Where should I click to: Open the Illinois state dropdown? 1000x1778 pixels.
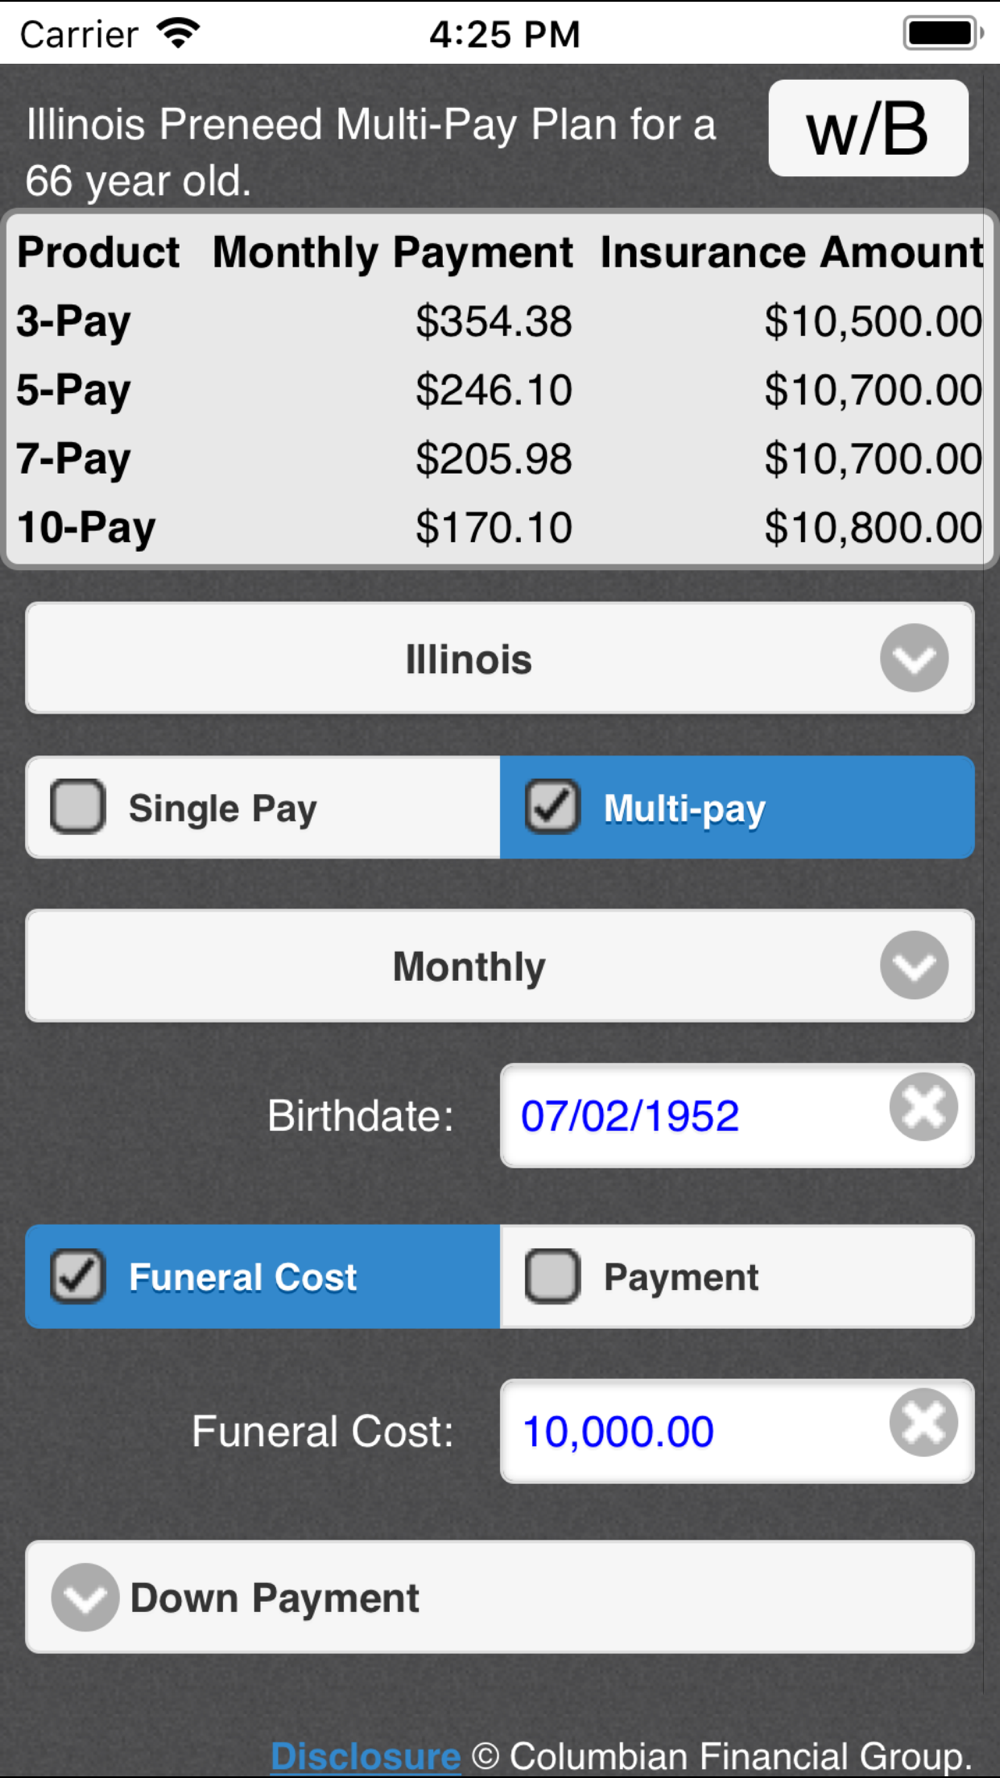(x=500, y=658)
